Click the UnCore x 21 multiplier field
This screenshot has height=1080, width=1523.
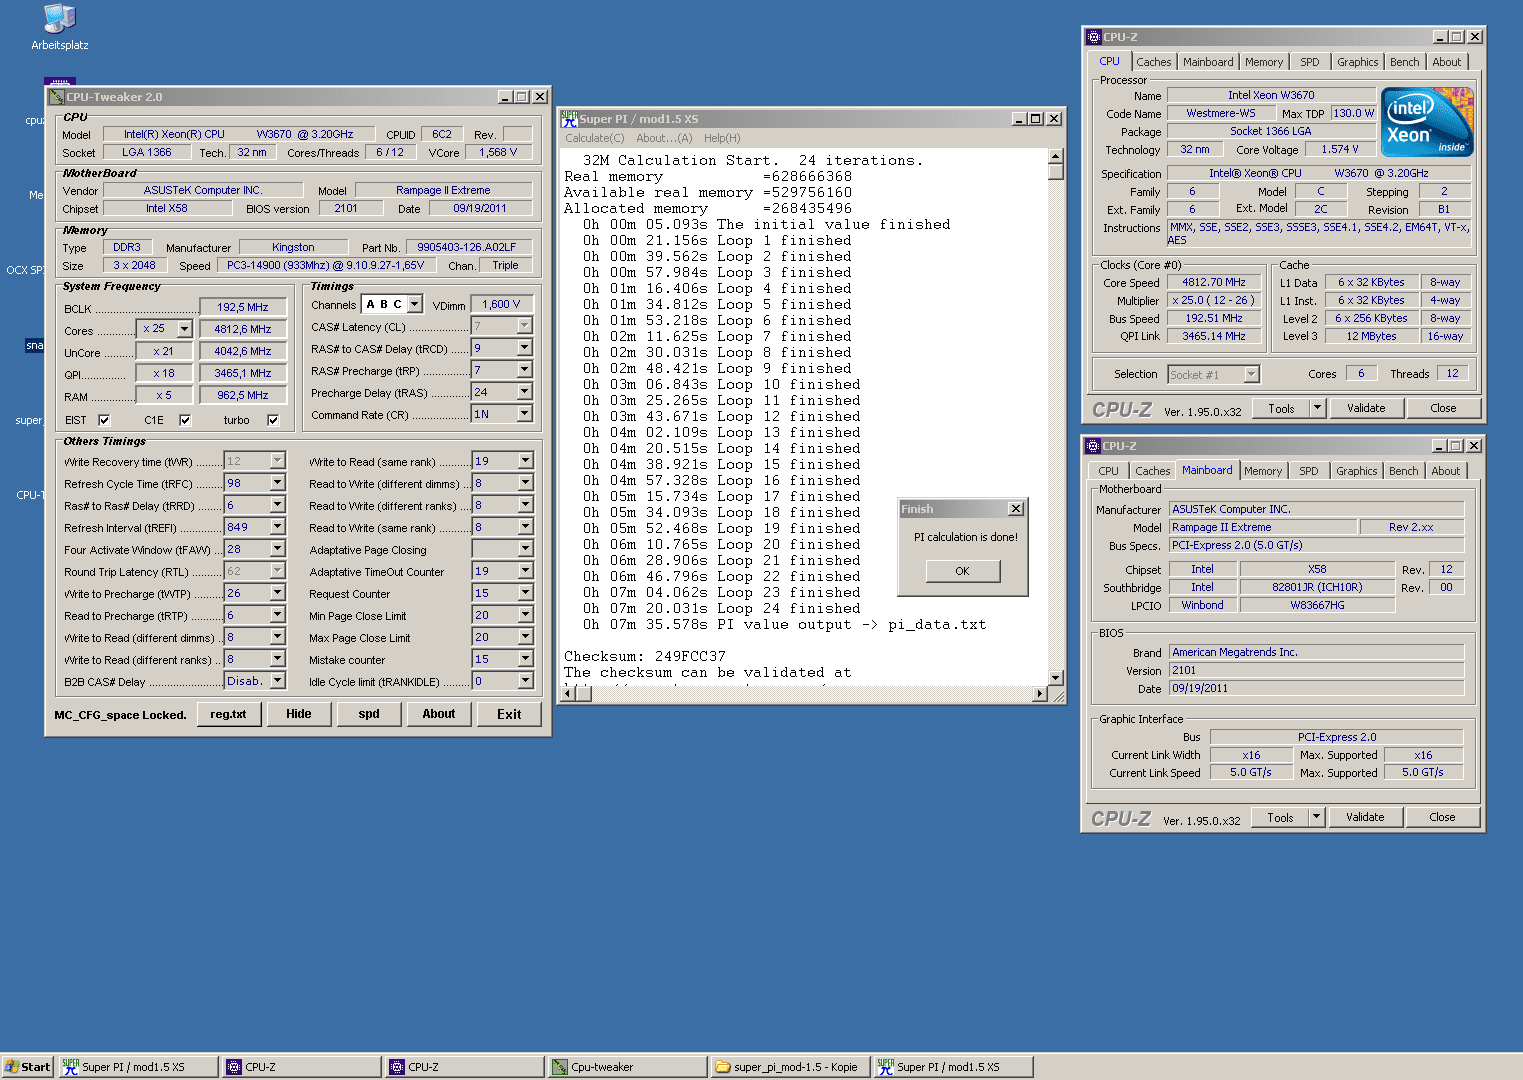(164, 351)
